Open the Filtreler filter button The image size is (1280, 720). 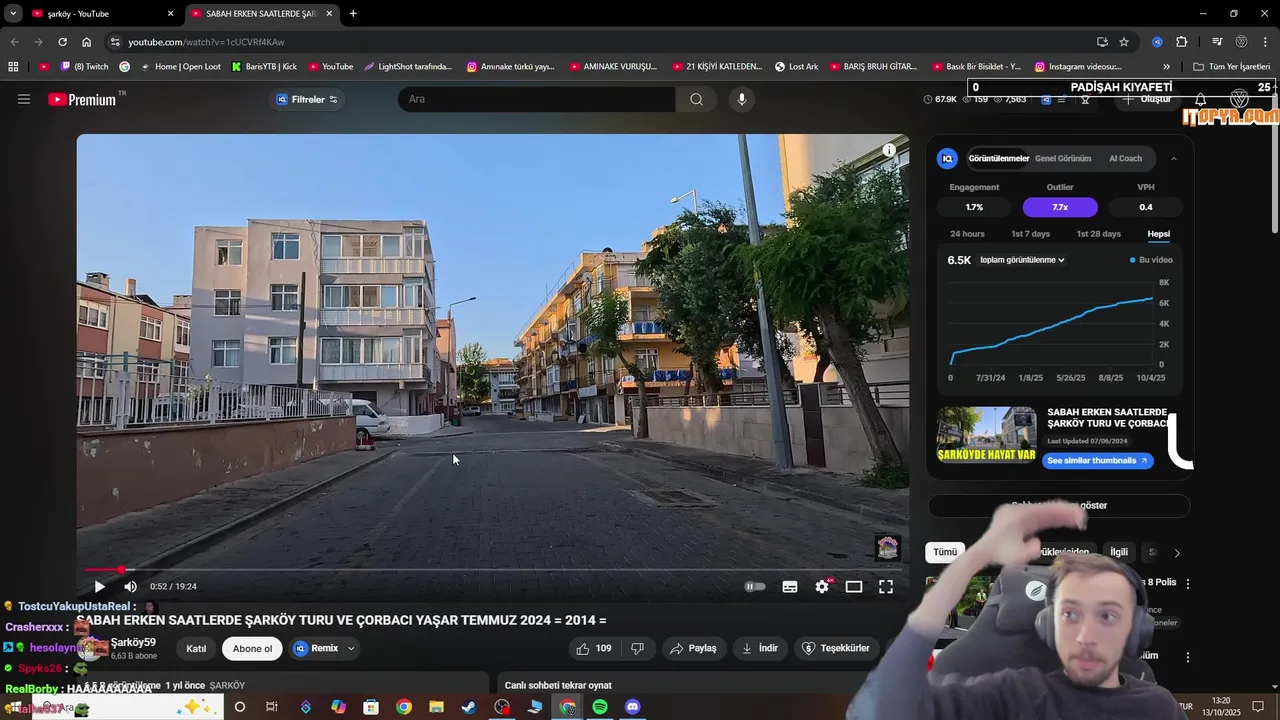tap(307, 99)
